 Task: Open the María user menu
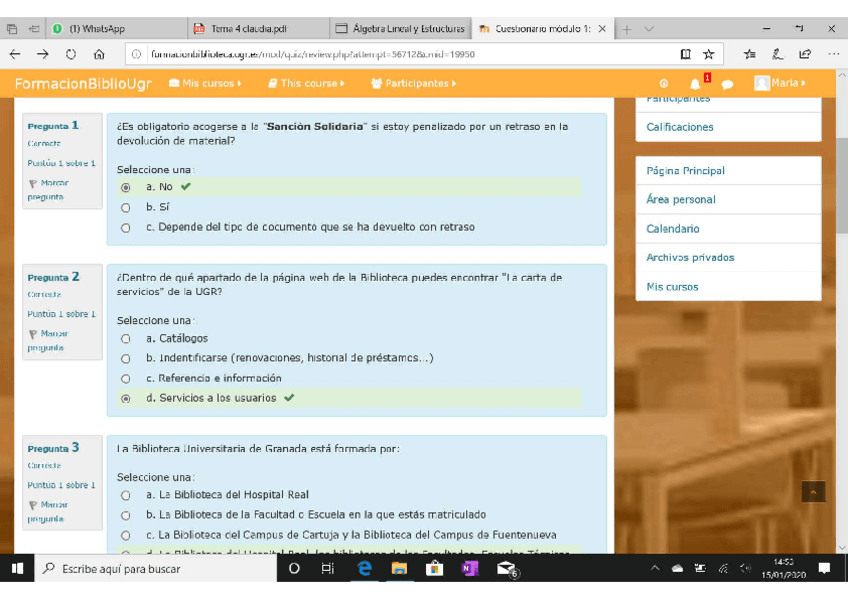pyautogui.click(x=780, y=83)
